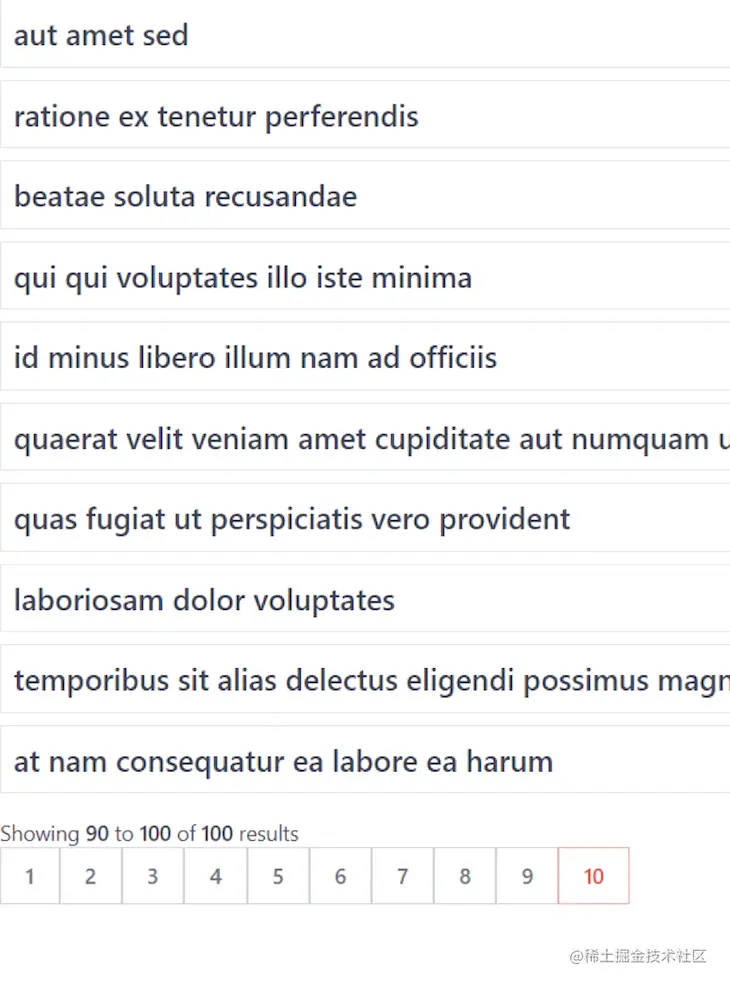Click the currently active page 10 button
The image size is (730, 988).
coord(592,876)
